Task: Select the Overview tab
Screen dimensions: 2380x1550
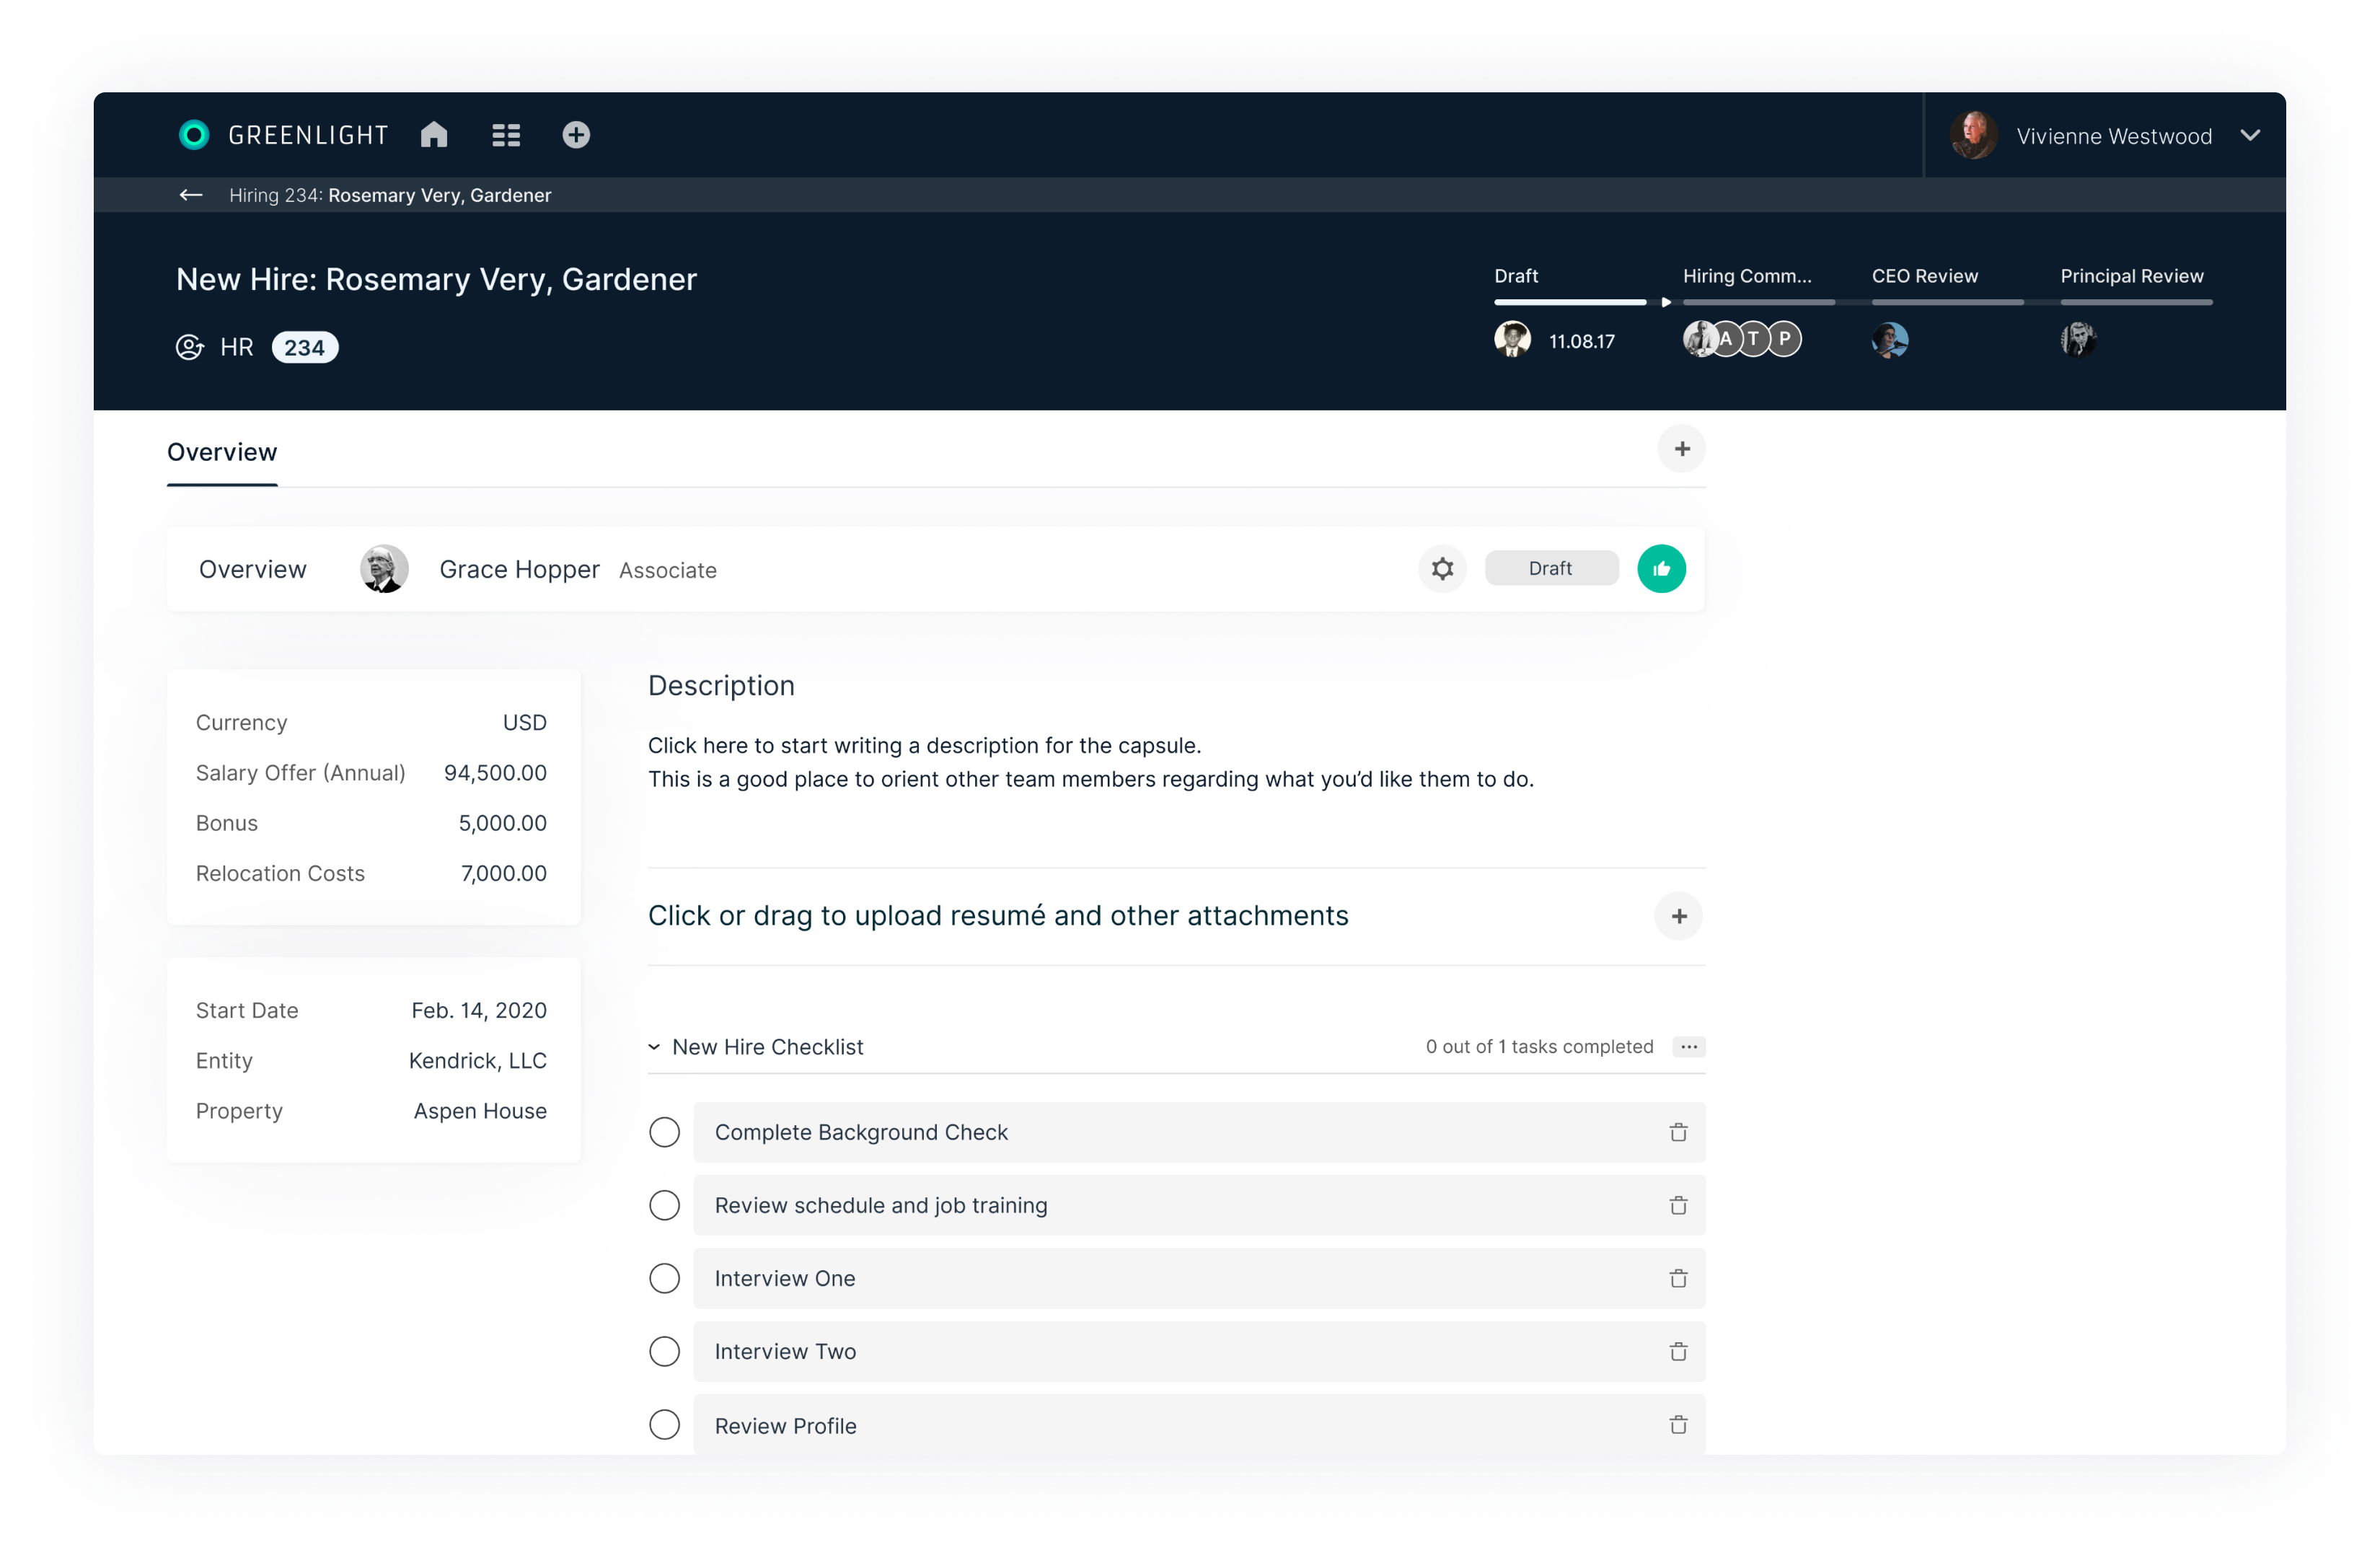Action: pyautogui.click(x=222, y=452)
